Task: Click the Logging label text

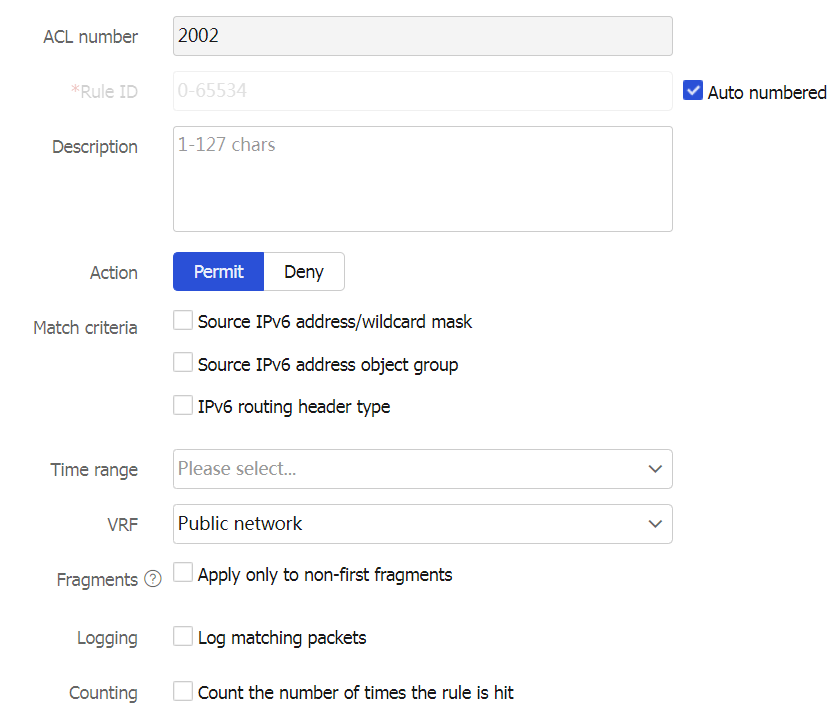Action: coord(107,638)
